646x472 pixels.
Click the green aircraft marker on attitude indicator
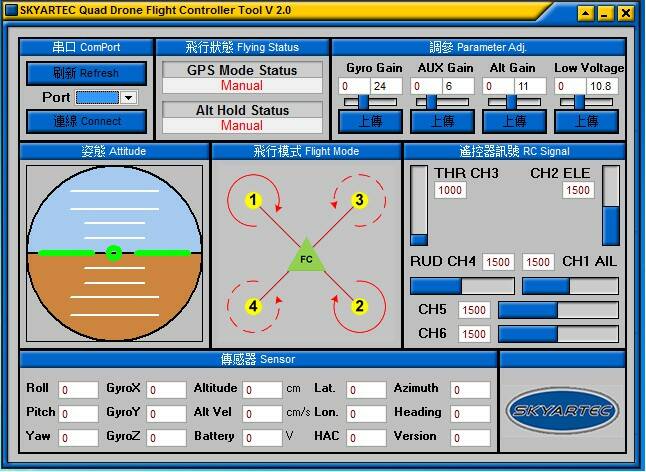point(114,253)
